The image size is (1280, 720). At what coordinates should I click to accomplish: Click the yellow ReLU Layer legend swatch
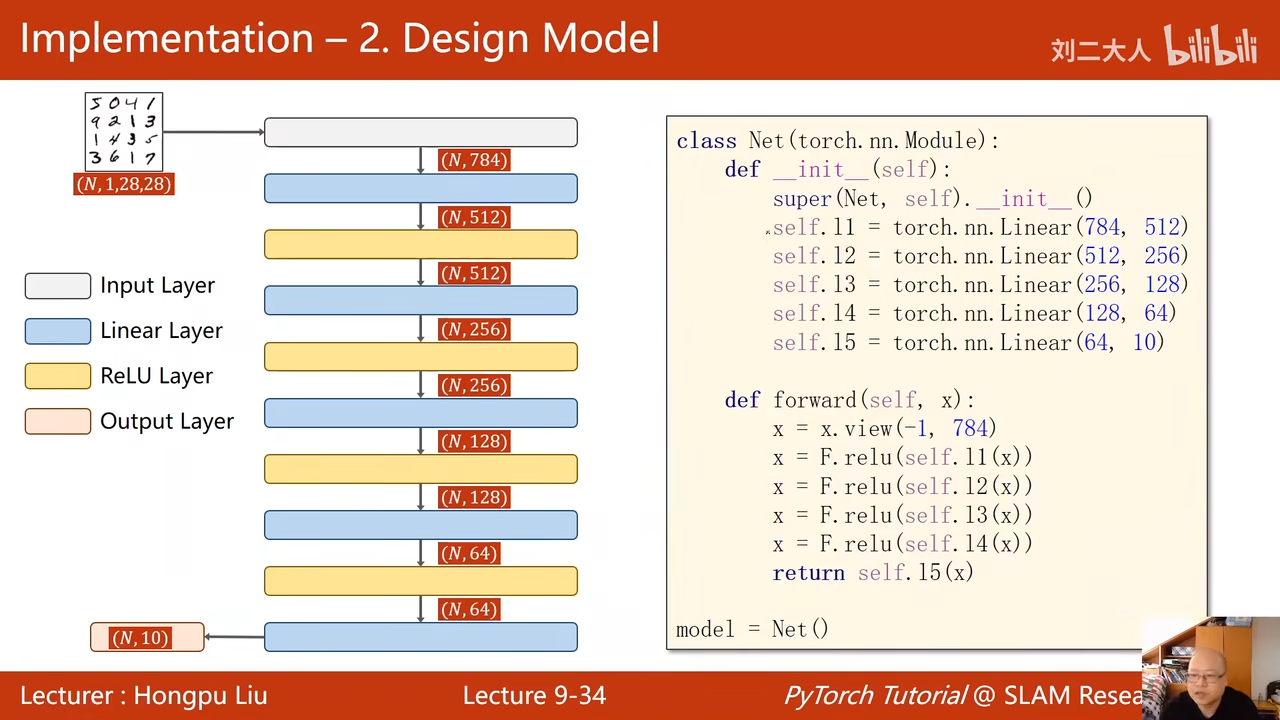click(57, 376)
